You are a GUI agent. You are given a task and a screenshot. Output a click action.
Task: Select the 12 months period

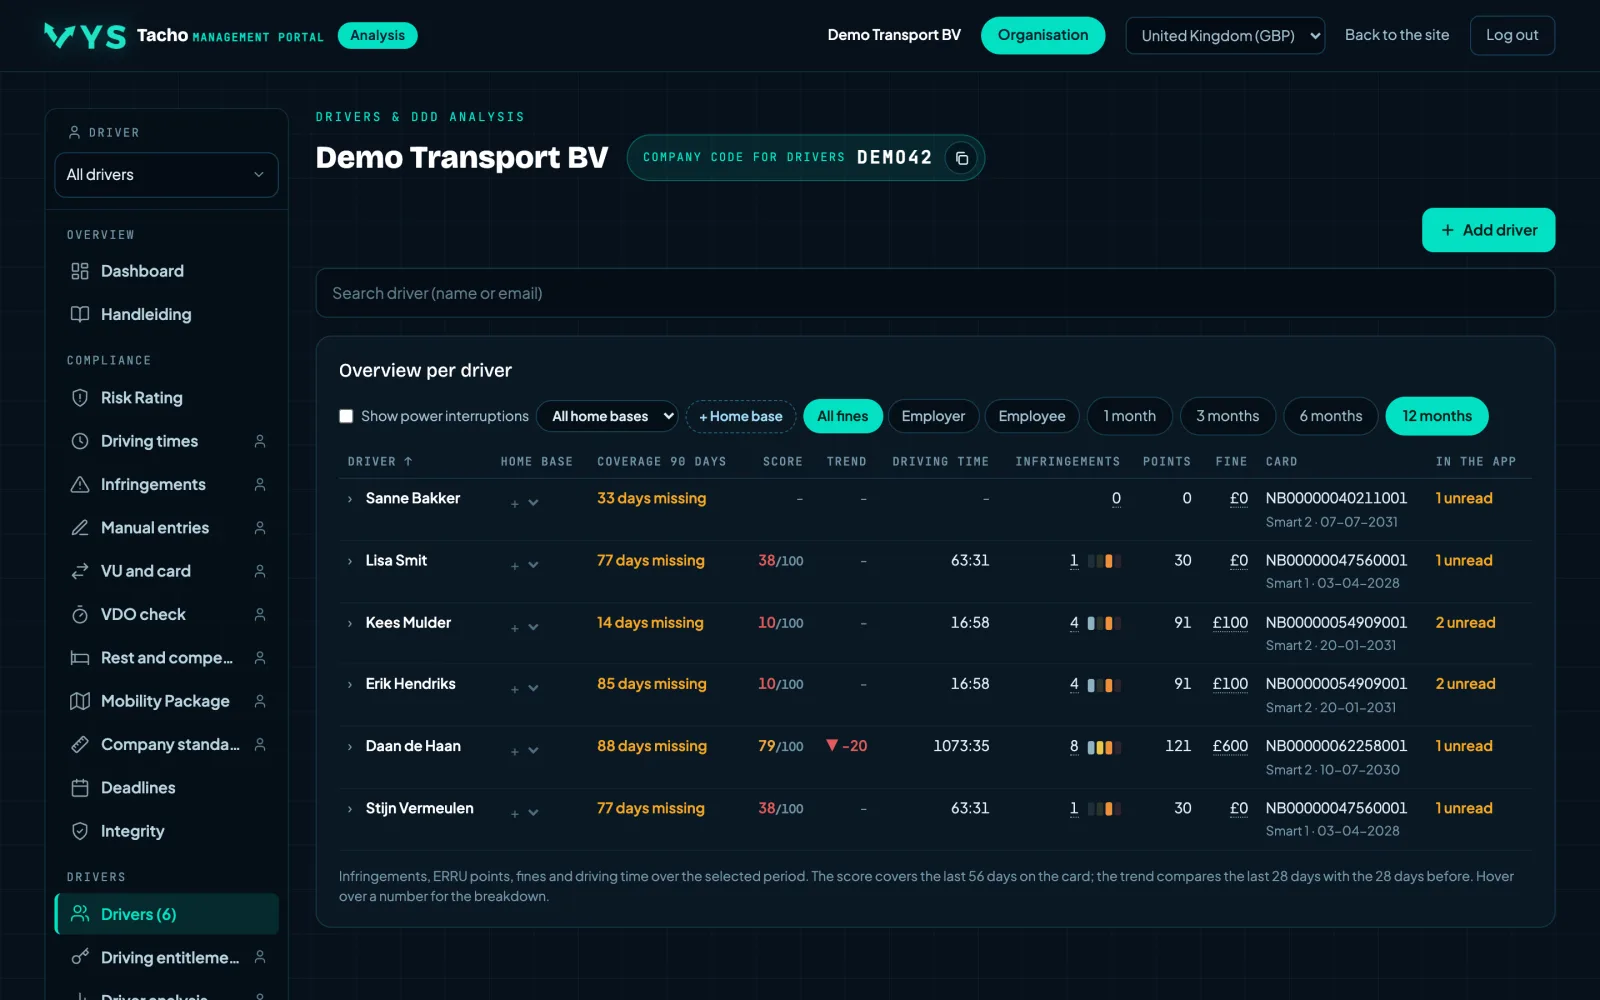pos(1437,416)
